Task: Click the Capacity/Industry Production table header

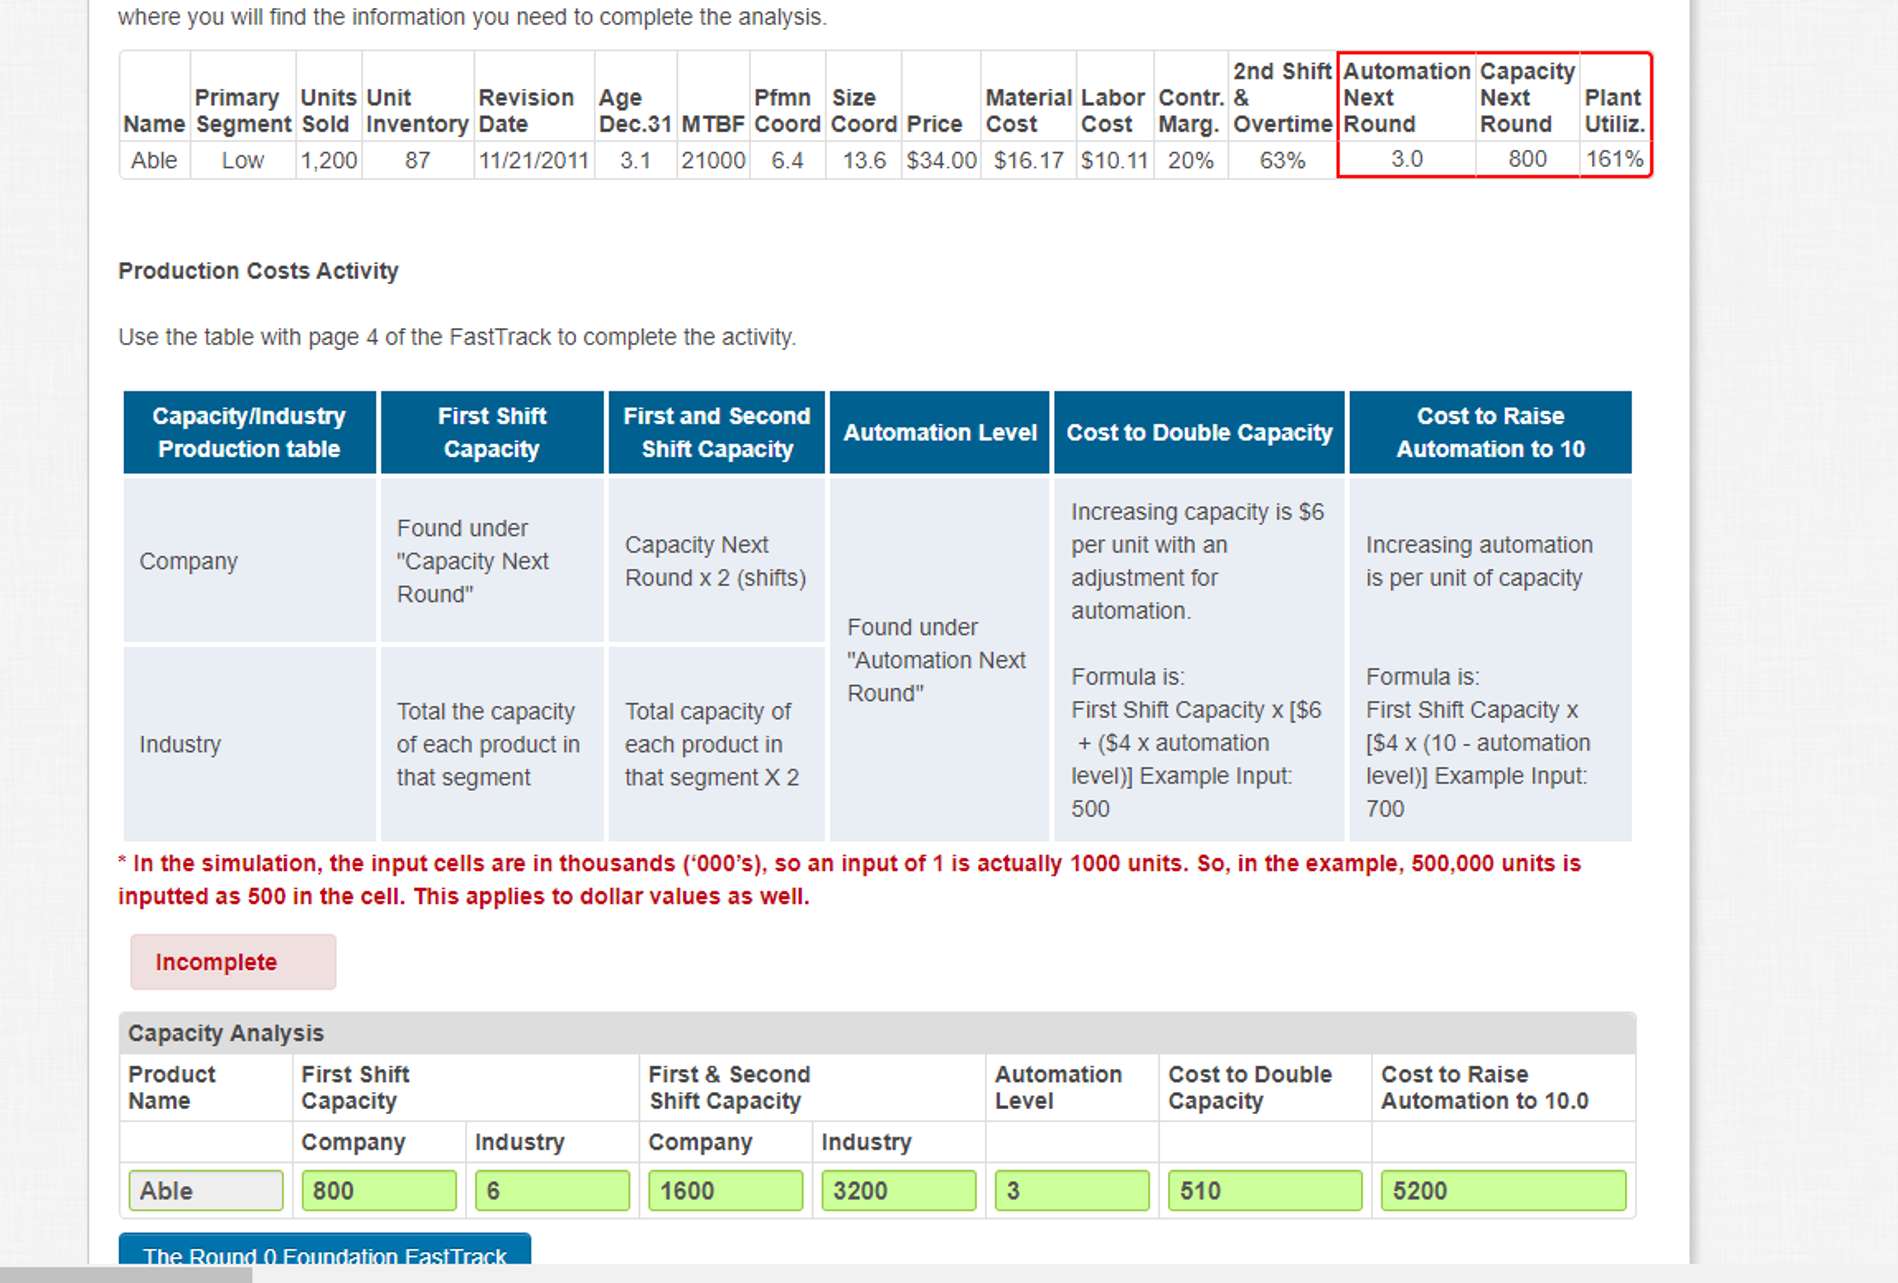Action: (x=249, y=432)
